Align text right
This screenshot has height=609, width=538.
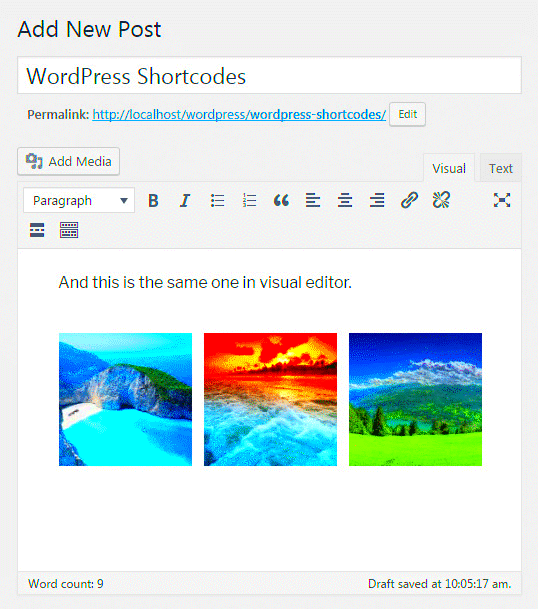[x=377, y=200]
